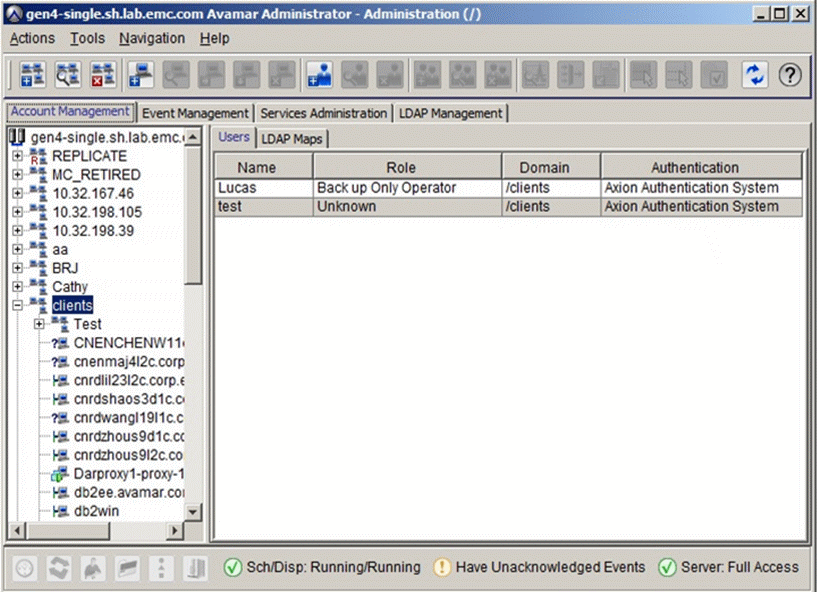Viewport: 820px width, 592px height.
Task: Expand the Test subdomain node
Action: tap(39, 324)
